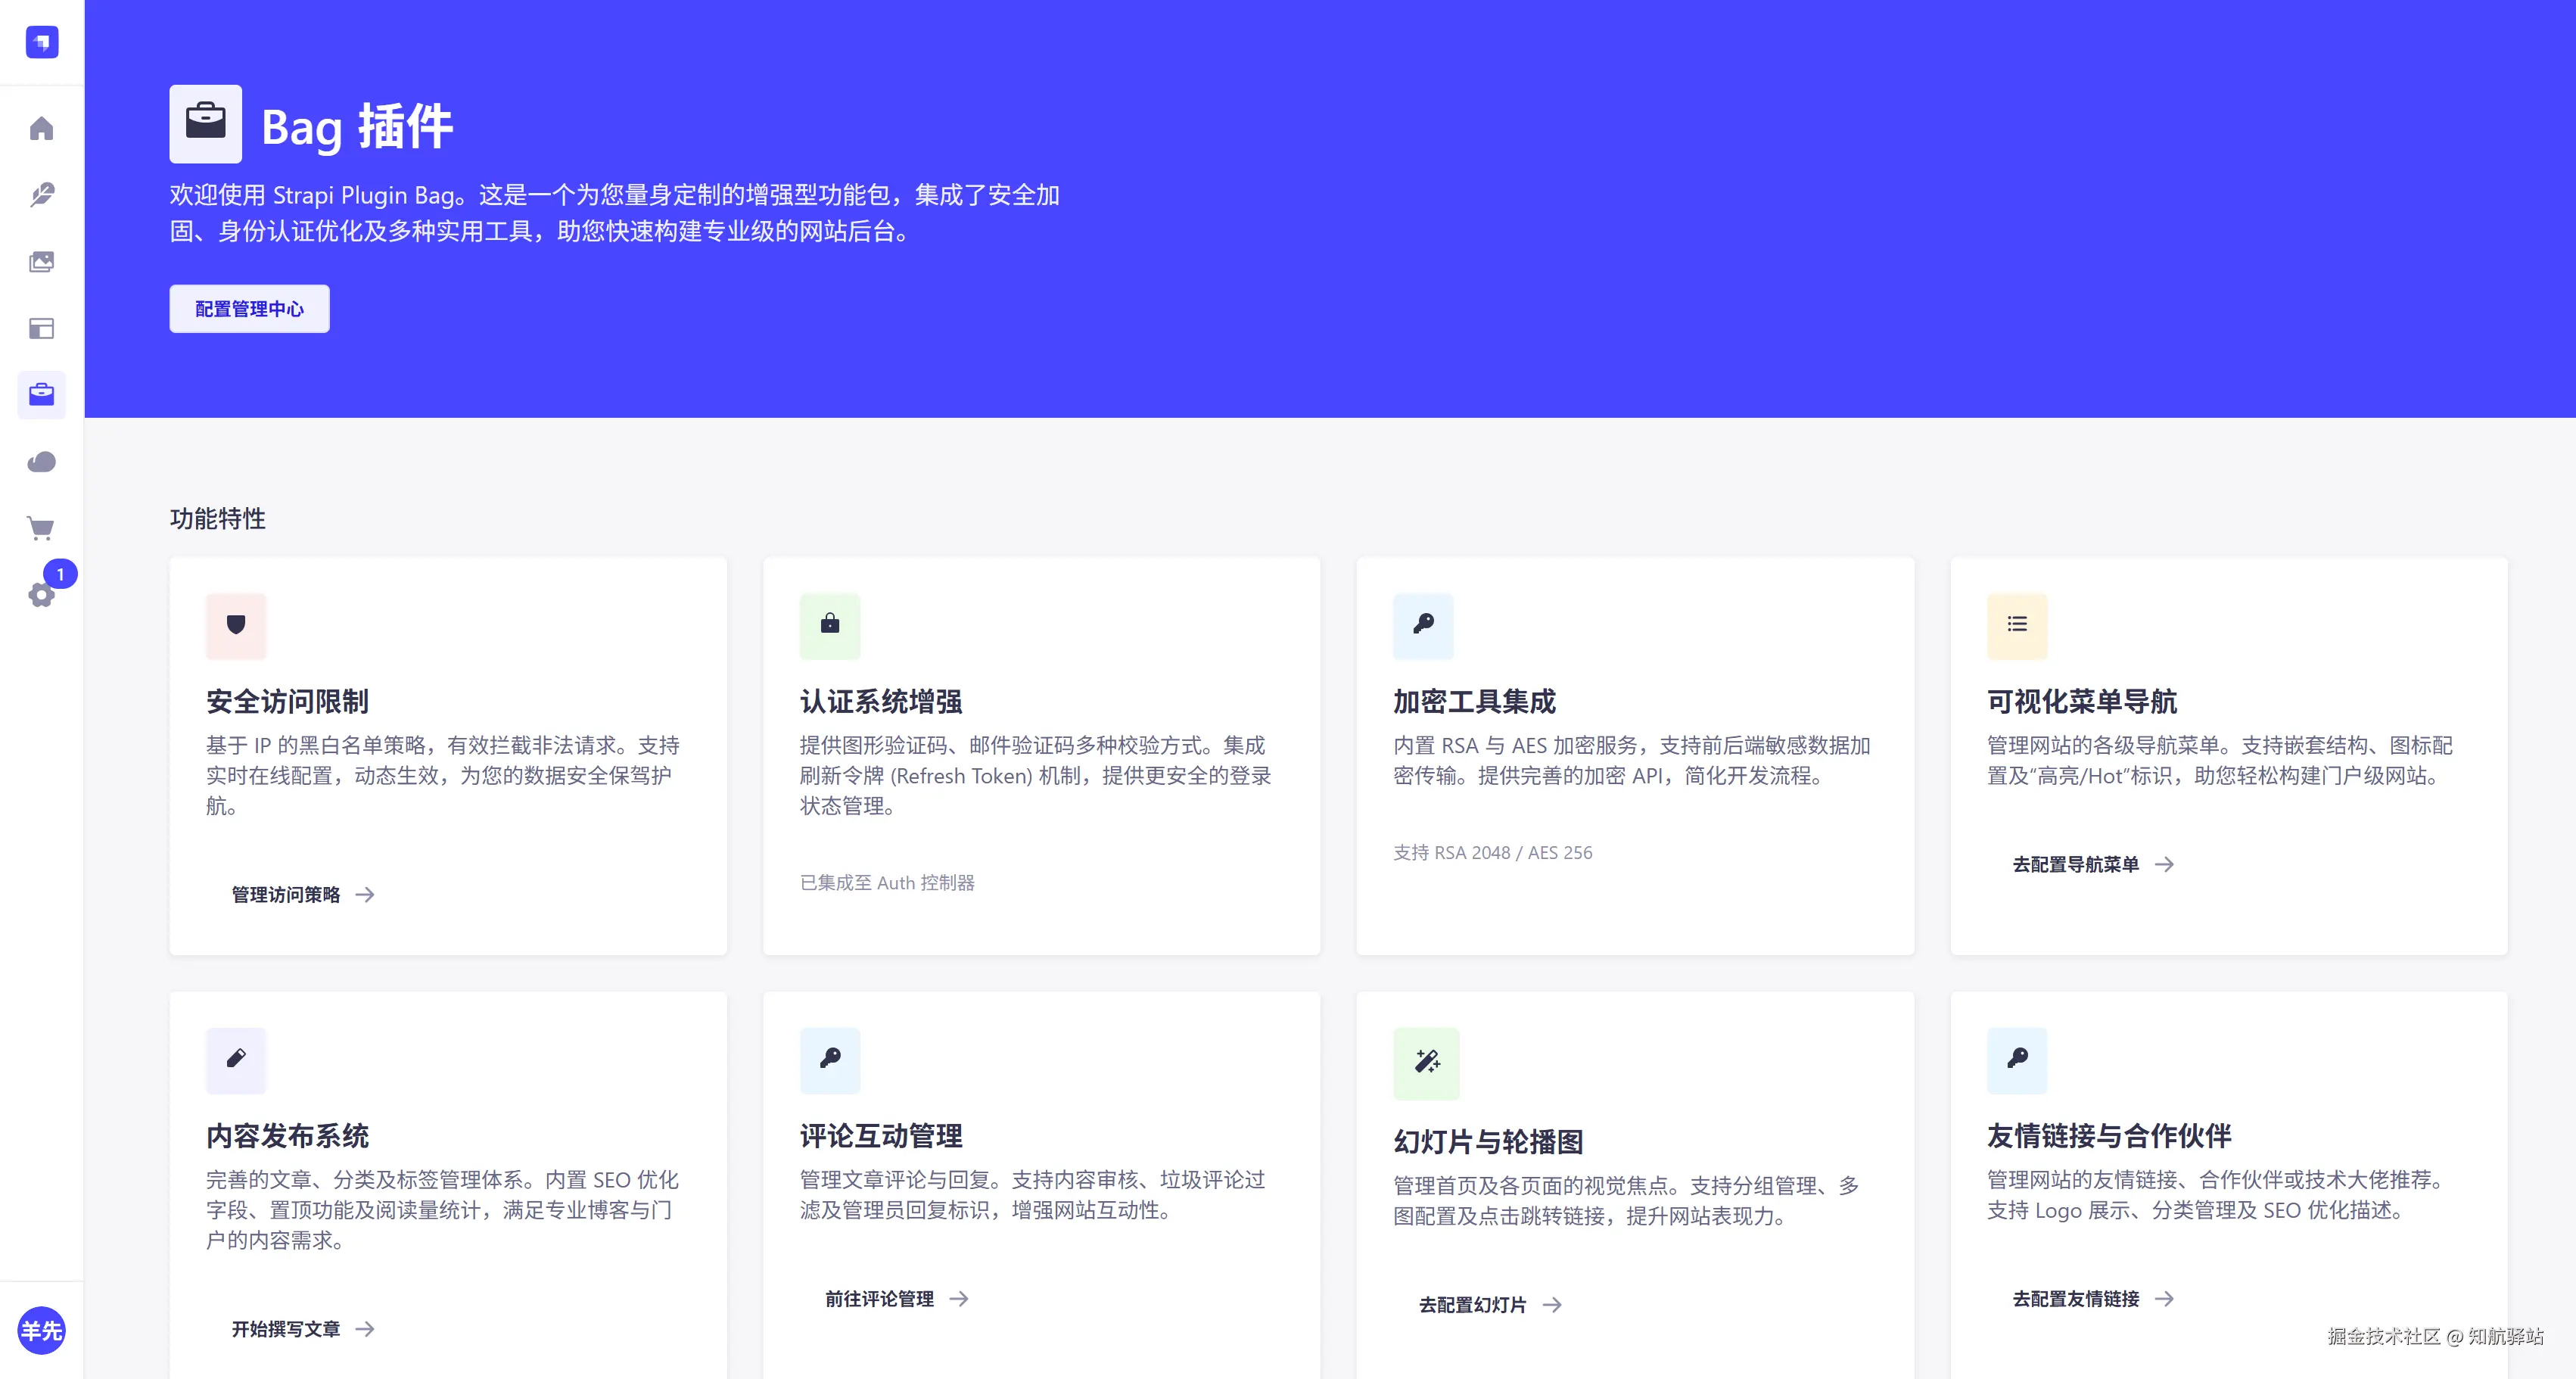
Task: Click the 配置管理中心 button
Action: coord(249,309)
